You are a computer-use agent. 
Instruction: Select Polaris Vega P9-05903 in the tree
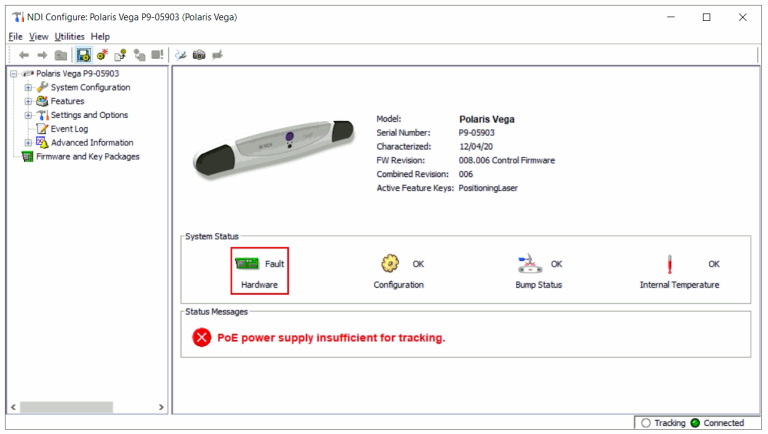(x=77, y=73)
